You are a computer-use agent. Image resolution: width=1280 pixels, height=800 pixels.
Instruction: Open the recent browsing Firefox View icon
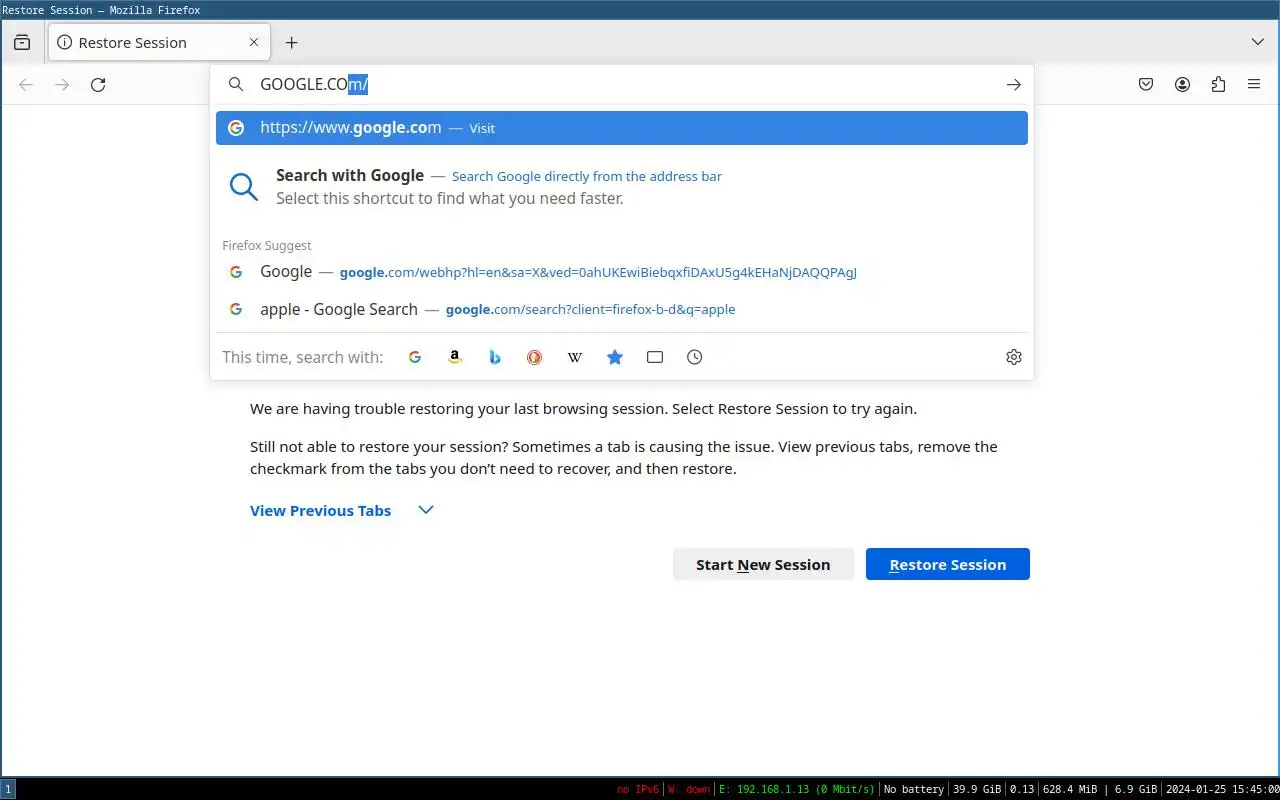click(22, 43)
